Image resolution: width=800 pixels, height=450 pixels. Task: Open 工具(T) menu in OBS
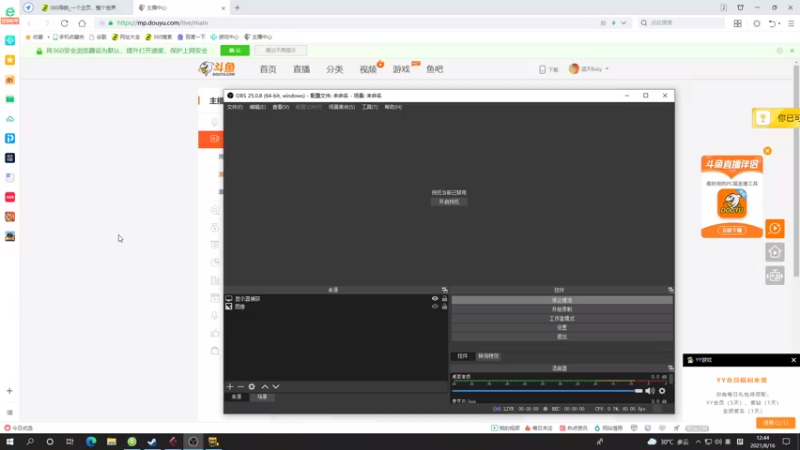coord(369,107)
